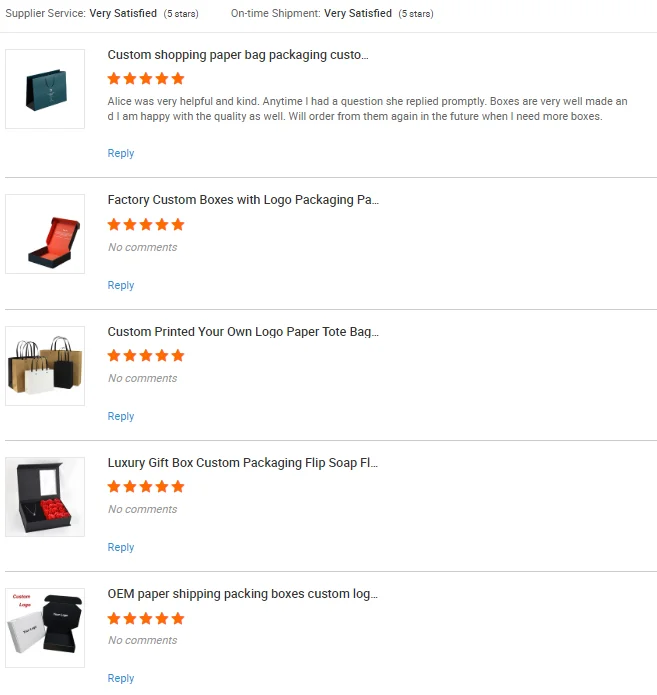Viewport: 657px width, 695px height.
Task: Open 'Factory Custom Boxes with Logo' product title
Action: (243, 200)
